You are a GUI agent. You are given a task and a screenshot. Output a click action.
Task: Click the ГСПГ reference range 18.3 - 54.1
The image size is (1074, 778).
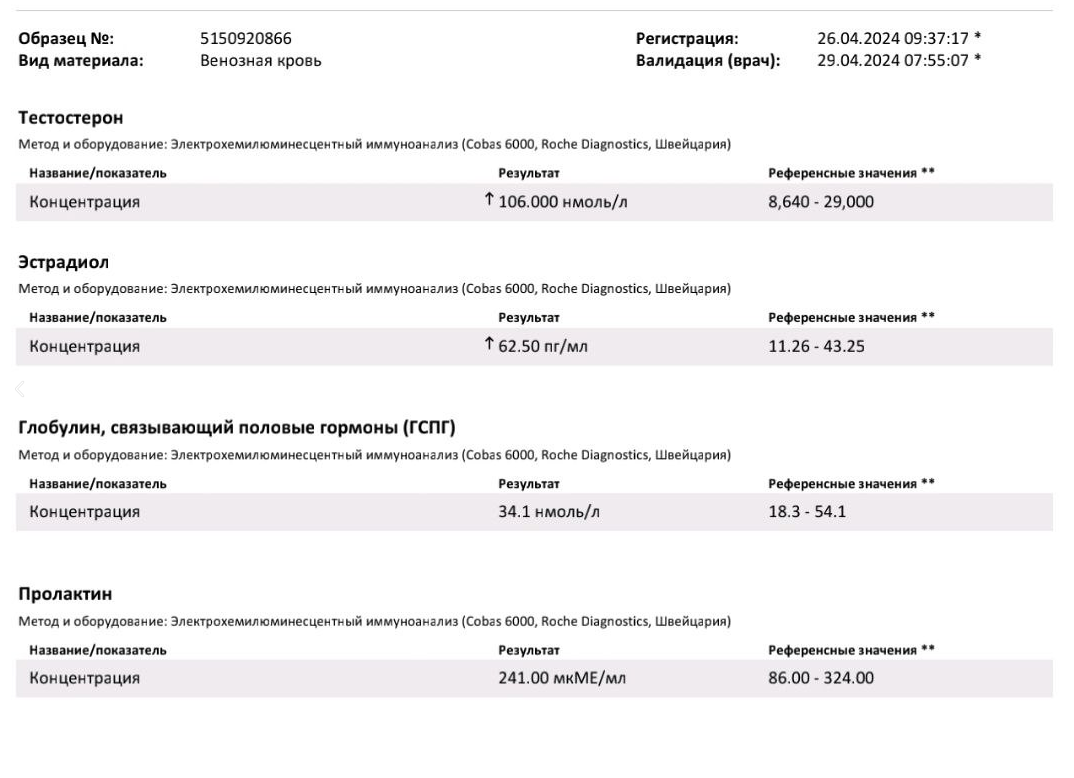[804, 512]
